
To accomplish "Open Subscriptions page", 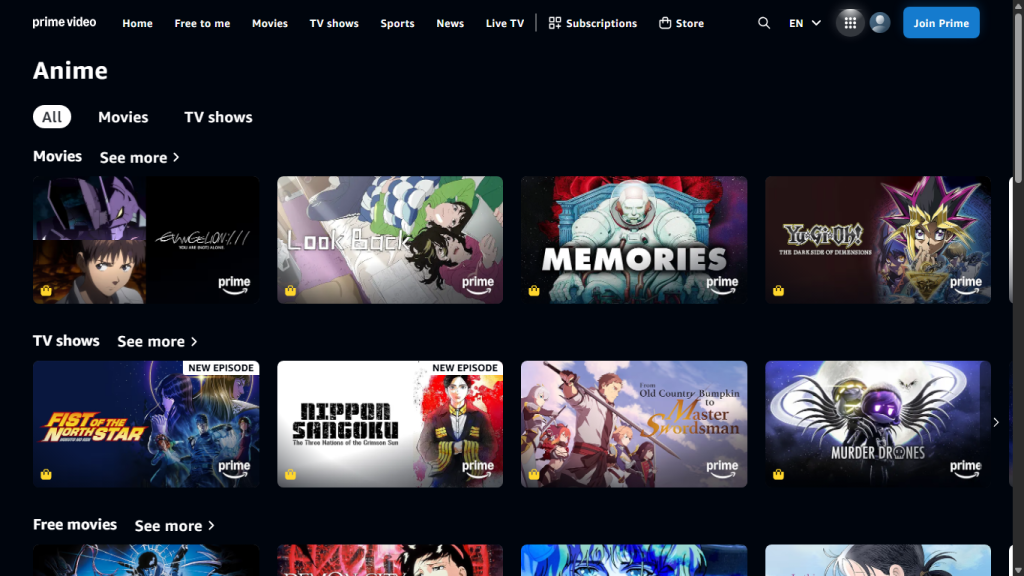I will [x=592, y=23].
